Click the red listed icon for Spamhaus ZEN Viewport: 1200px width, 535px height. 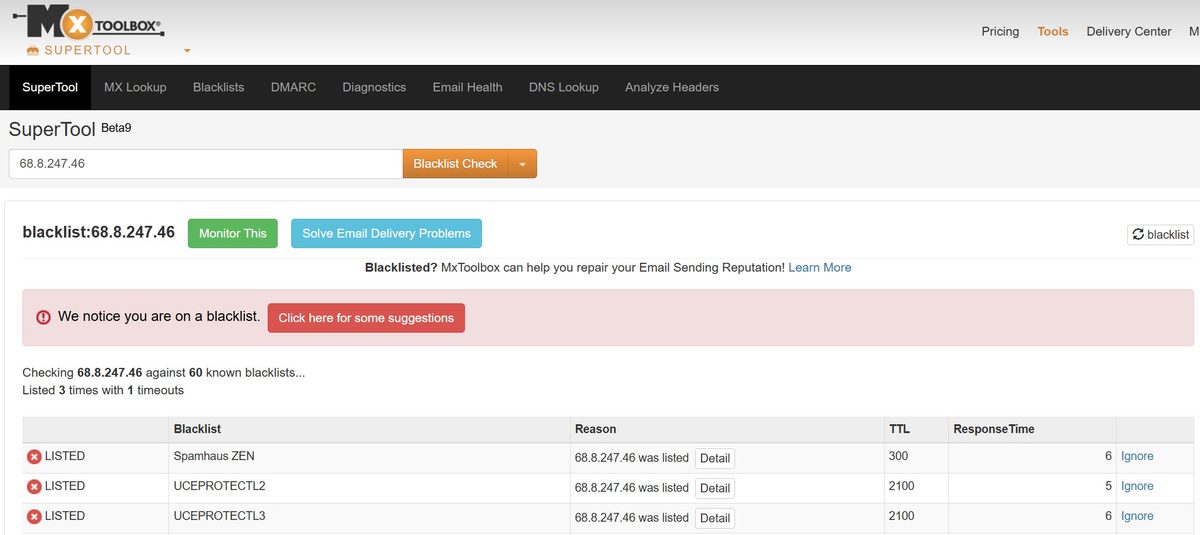point(34,457)
